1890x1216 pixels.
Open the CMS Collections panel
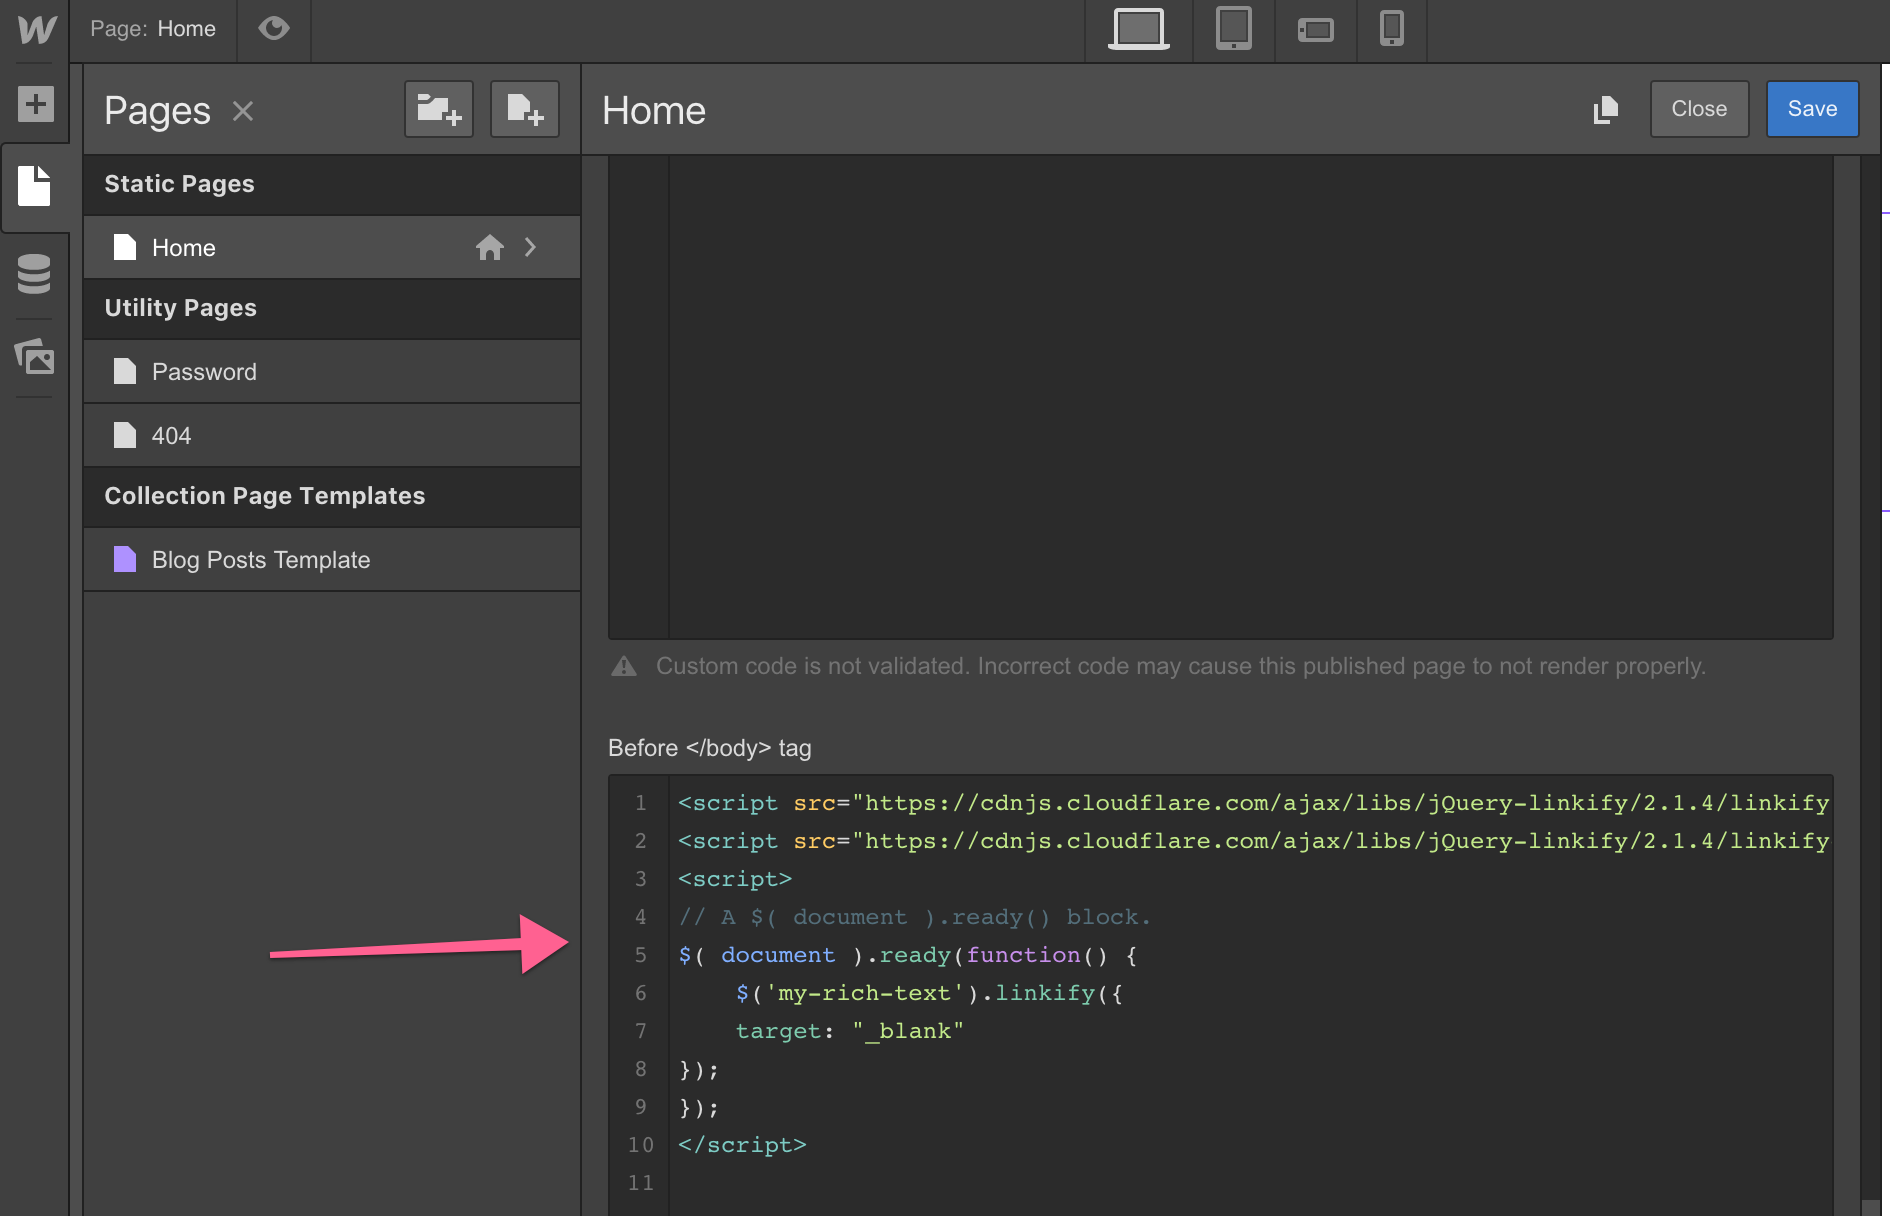pyautogui.click(x=35, y=273)
